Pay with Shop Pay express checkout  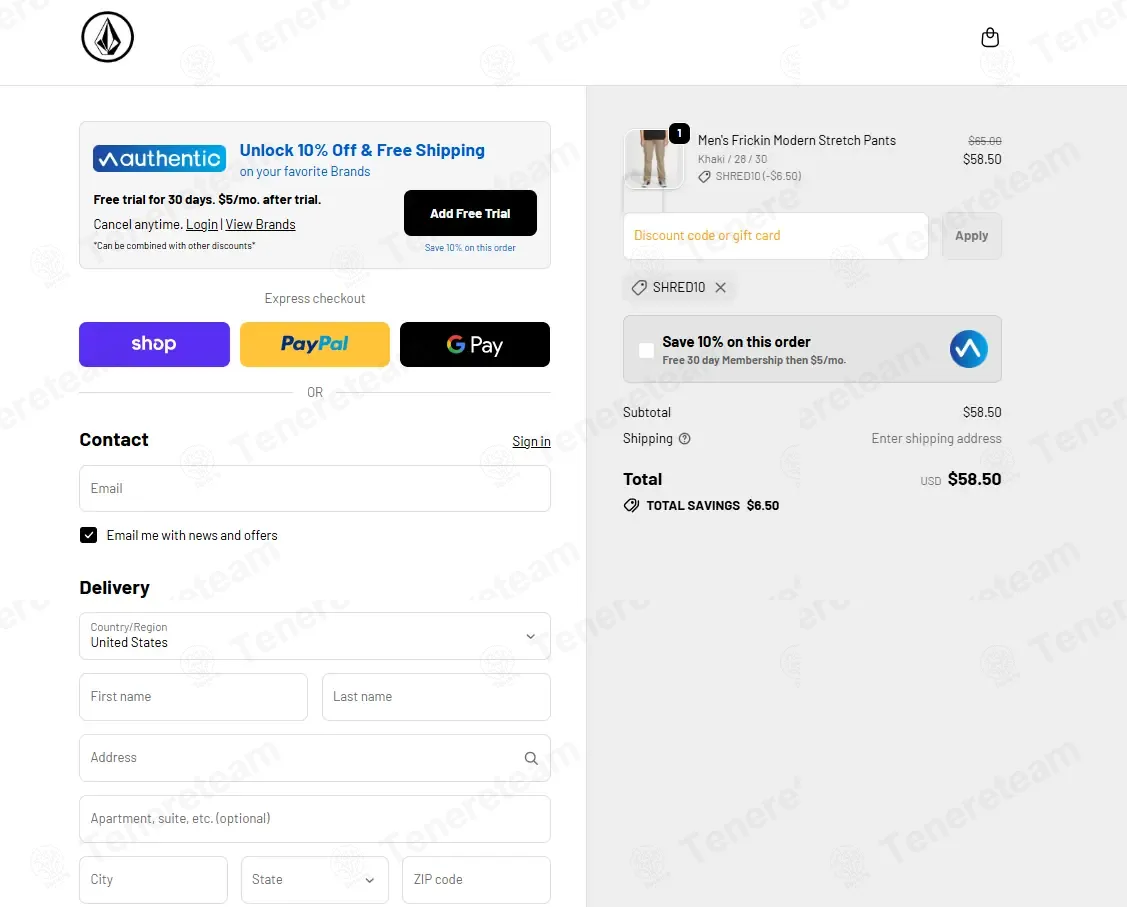[154, 345]
